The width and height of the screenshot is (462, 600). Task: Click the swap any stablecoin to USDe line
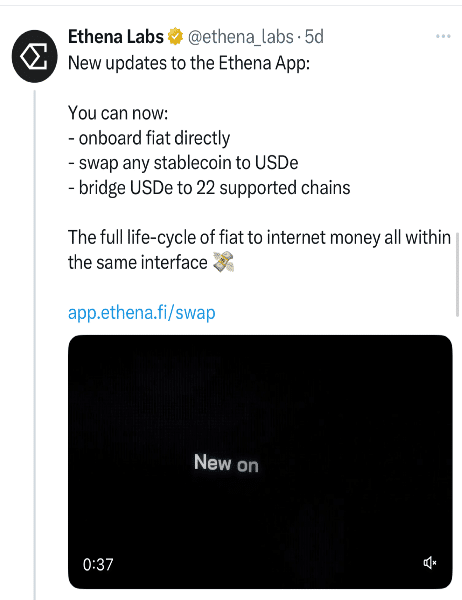(x=183, y=163)
